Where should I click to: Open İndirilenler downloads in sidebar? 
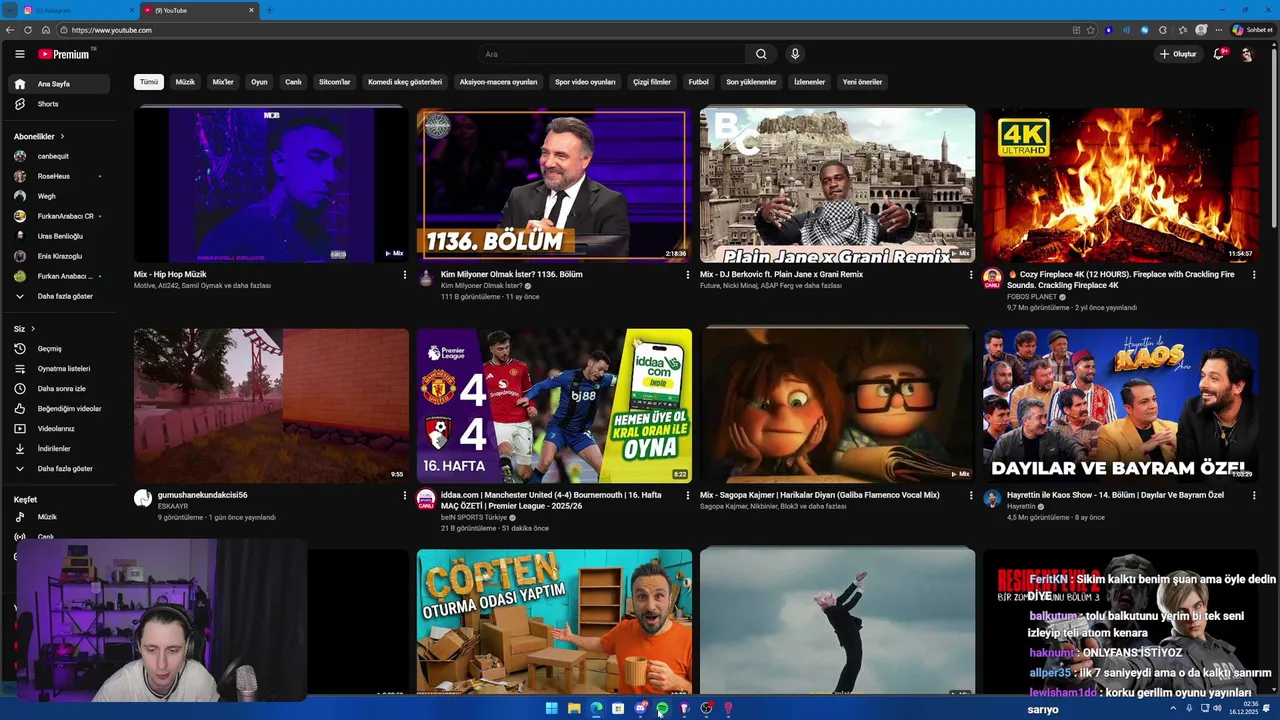click(x=60, y=449)
